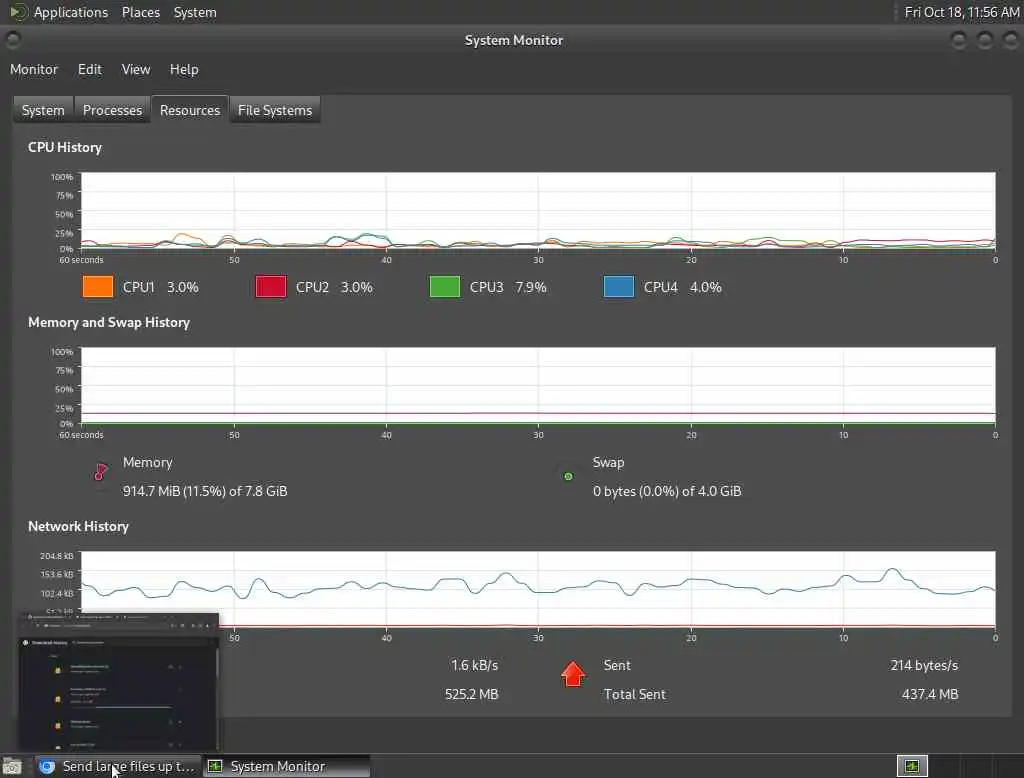Click the CPU History heading
The width and height of the screenshot is (1024, 778).
click(x=65, y=147)
